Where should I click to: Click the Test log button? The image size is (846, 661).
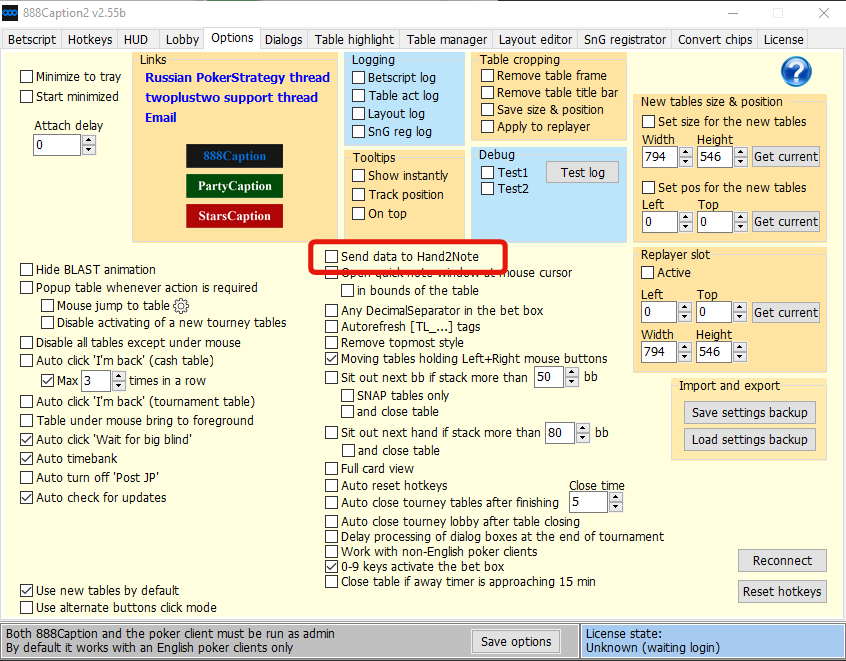(x=582, y=173)
